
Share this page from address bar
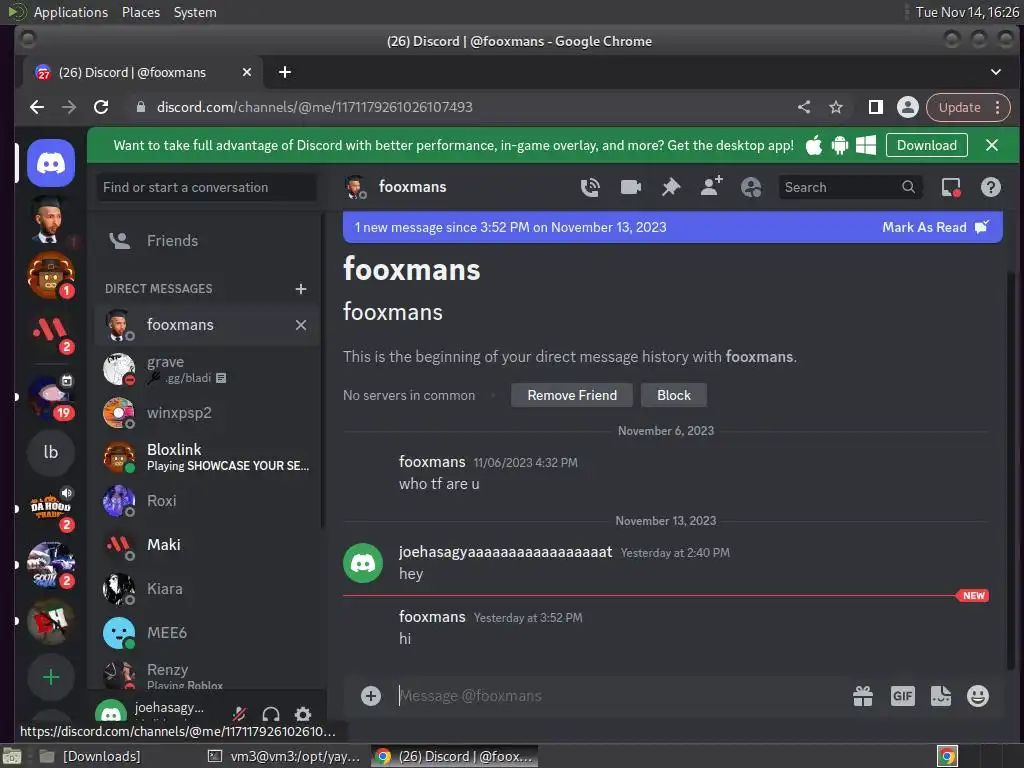(804, 107)
